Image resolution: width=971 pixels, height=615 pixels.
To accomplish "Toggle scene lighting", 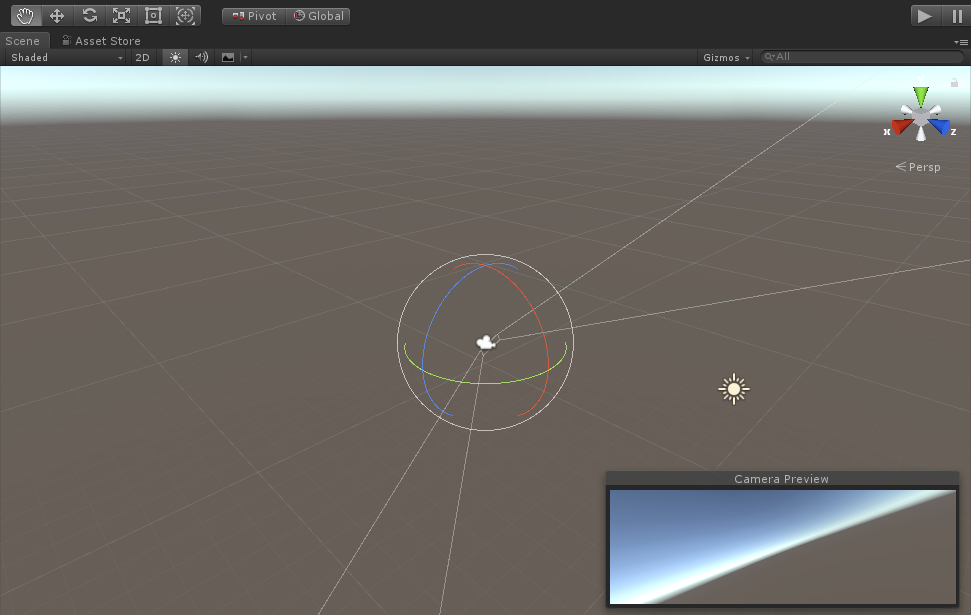I will pyautogui.click(x=174, y=57).
